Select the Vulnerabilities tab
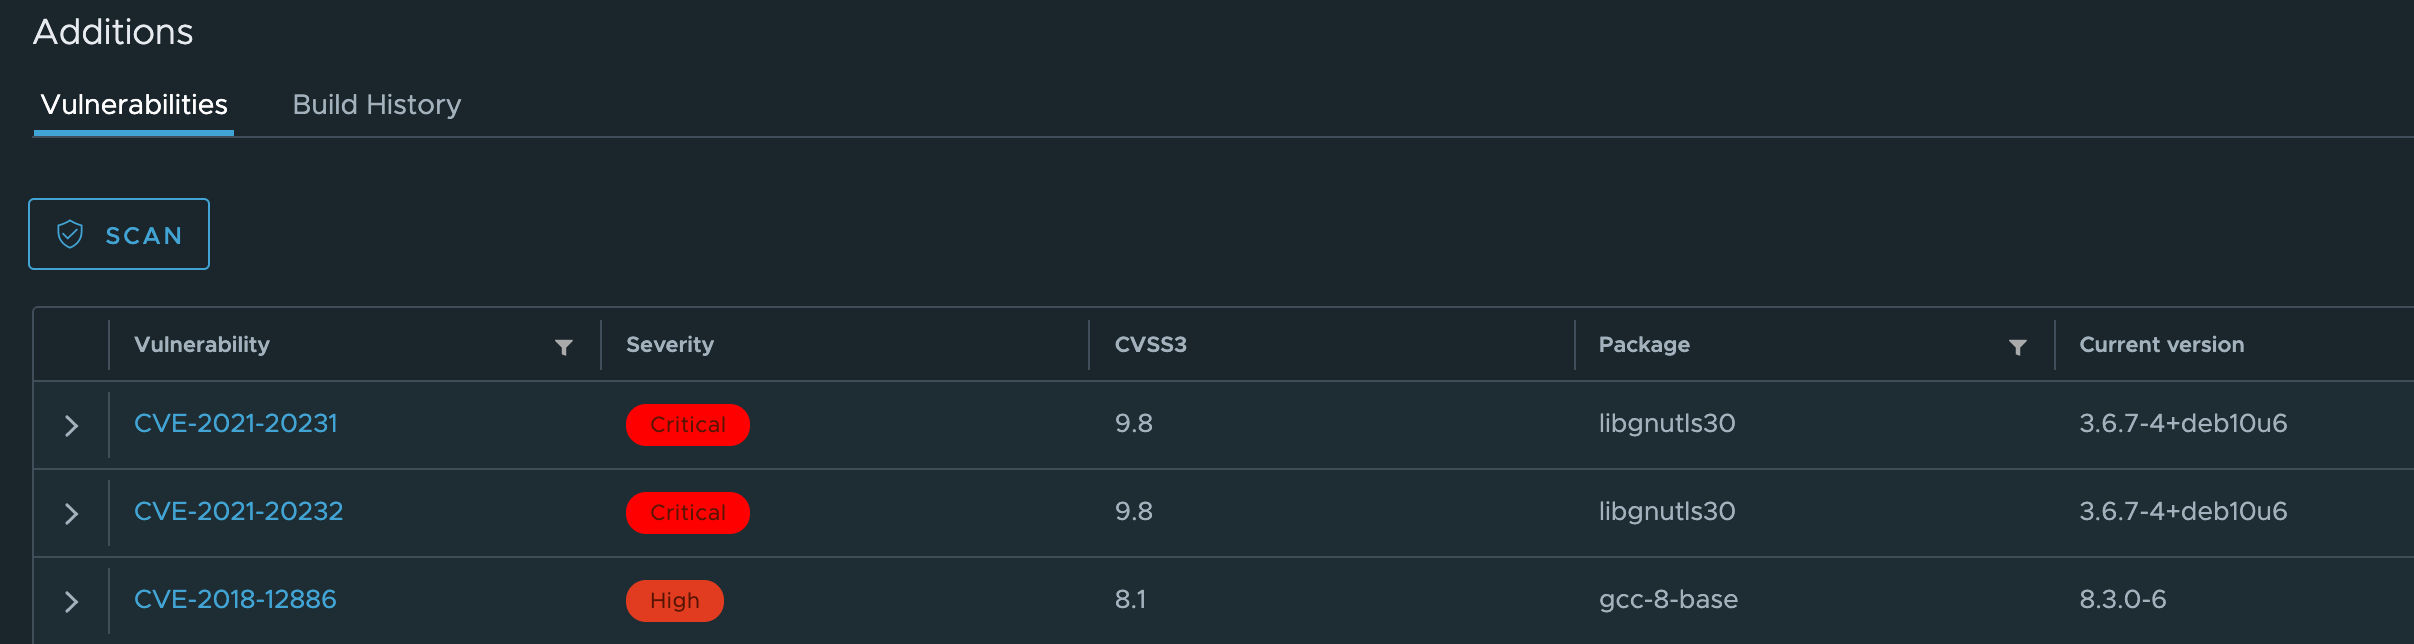Screen dimensions: 2414x644 [x=133, y=104]
